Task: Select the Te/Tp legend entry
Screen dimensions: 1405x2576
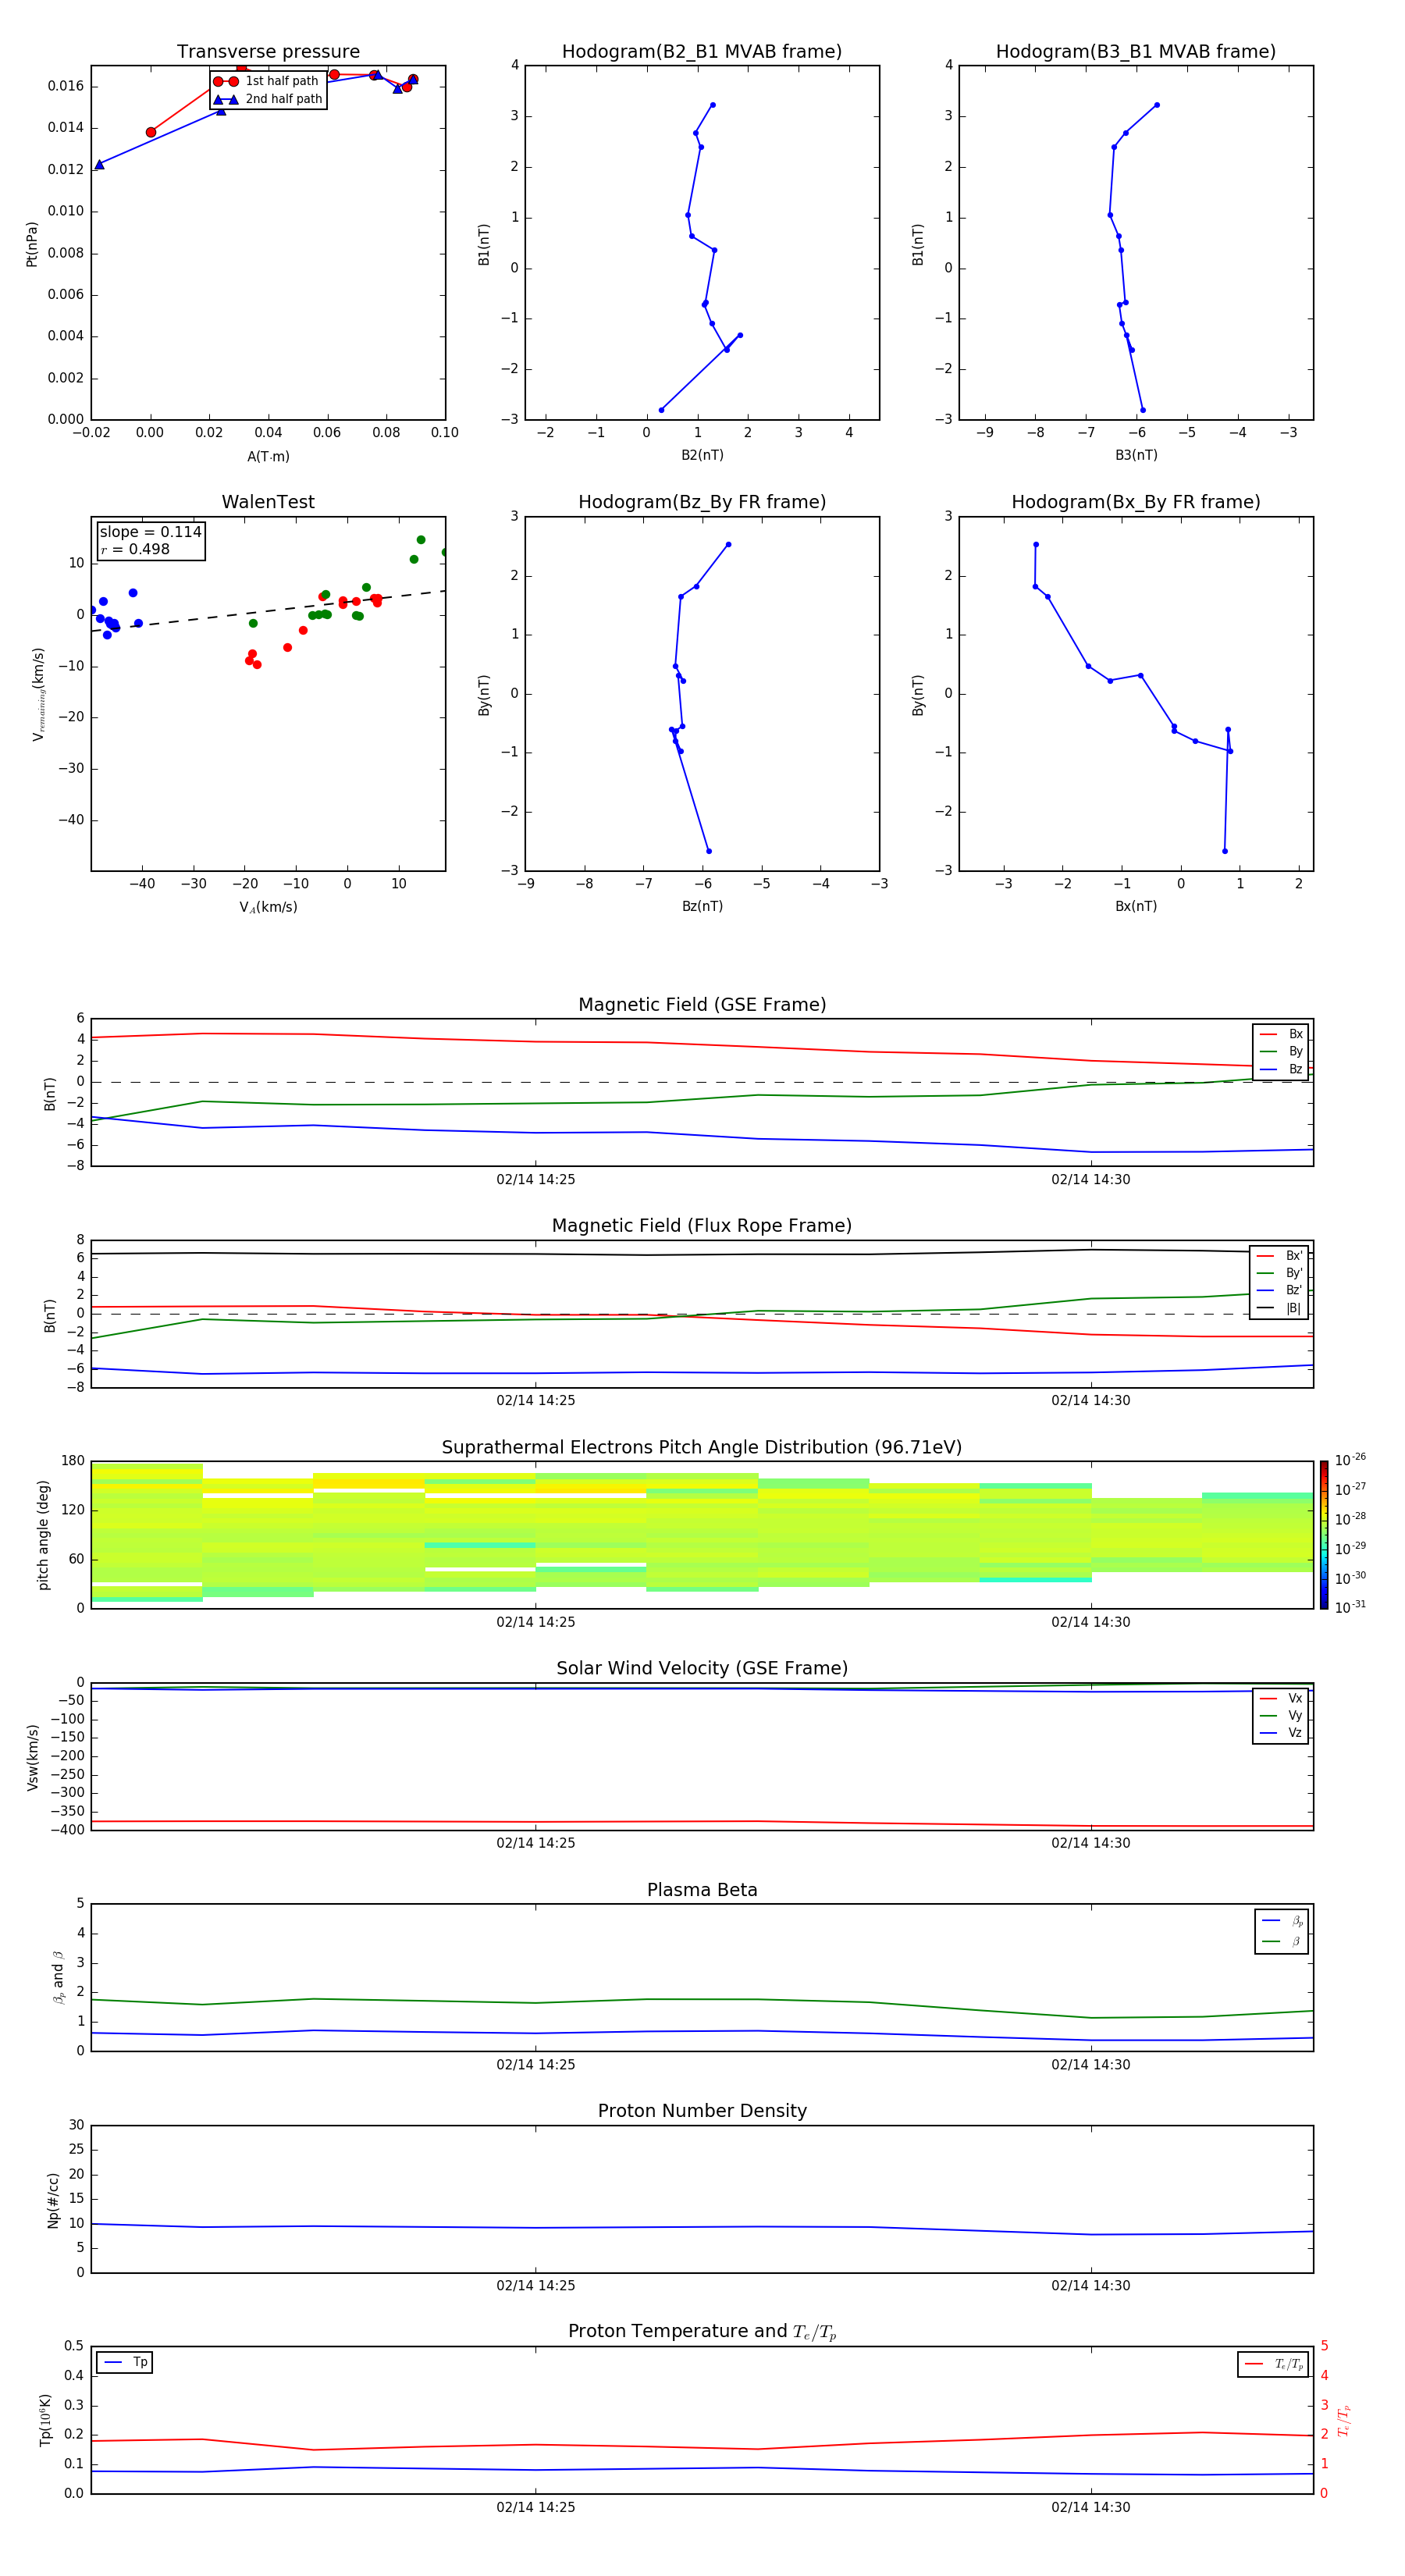Action: [1273, 2364]
